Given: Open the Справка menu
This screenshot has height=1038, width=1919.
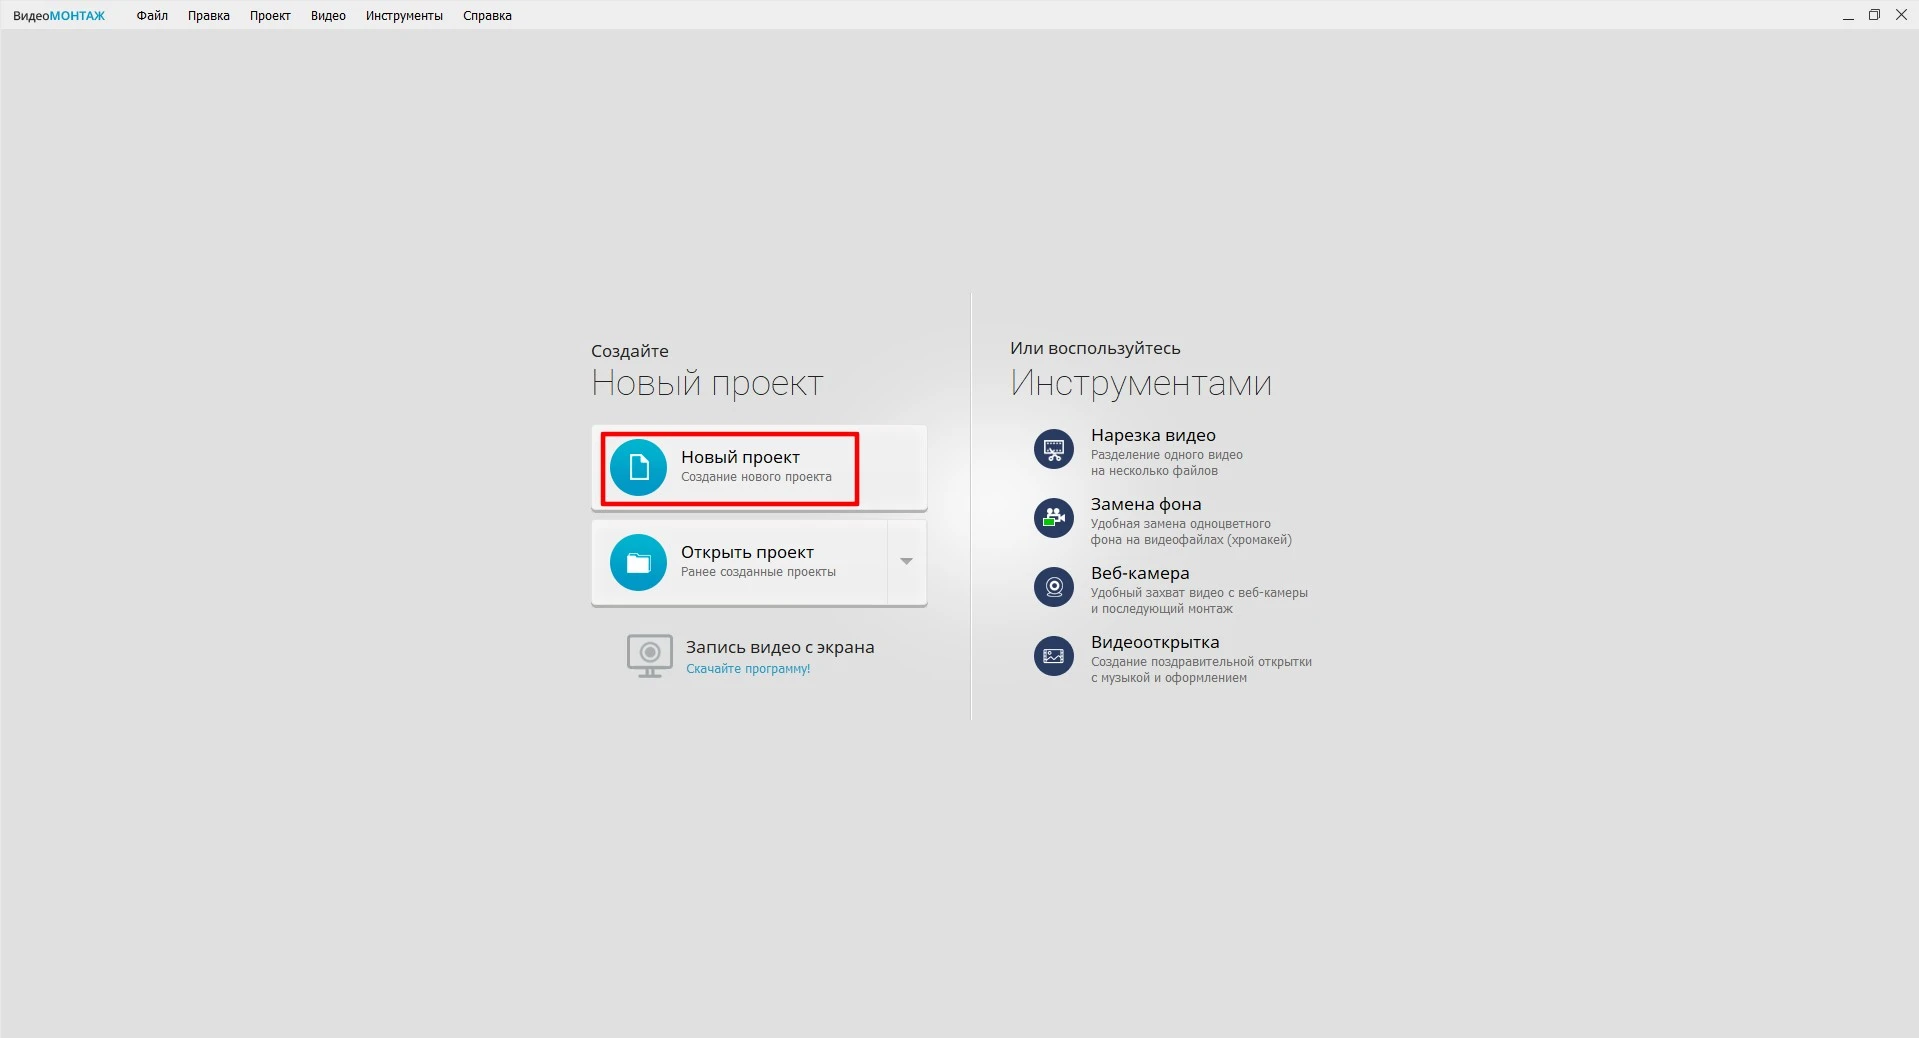Looking at the screenshot, I should click(x=487, y=16).
